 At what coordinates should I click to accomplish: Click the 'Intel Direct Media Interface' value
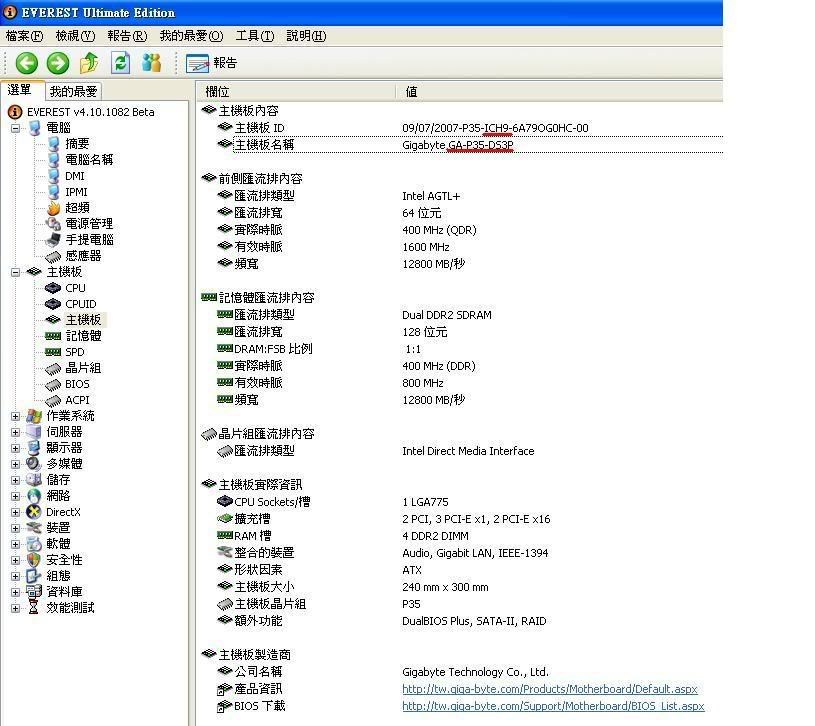click(x=468, y=451)
